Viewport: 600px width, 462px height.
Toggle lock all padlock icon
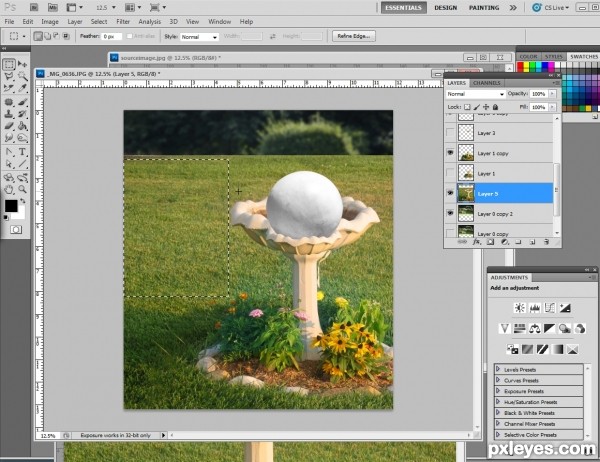(x=496, y=107)
